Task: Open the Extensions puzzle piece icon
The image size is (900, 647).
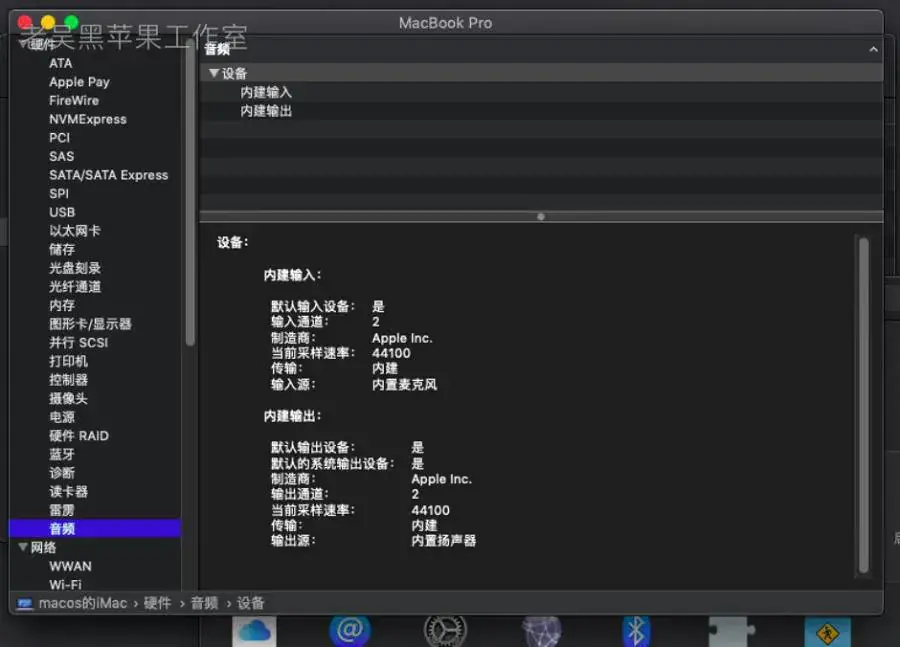Action: click(x=730, y=631)
